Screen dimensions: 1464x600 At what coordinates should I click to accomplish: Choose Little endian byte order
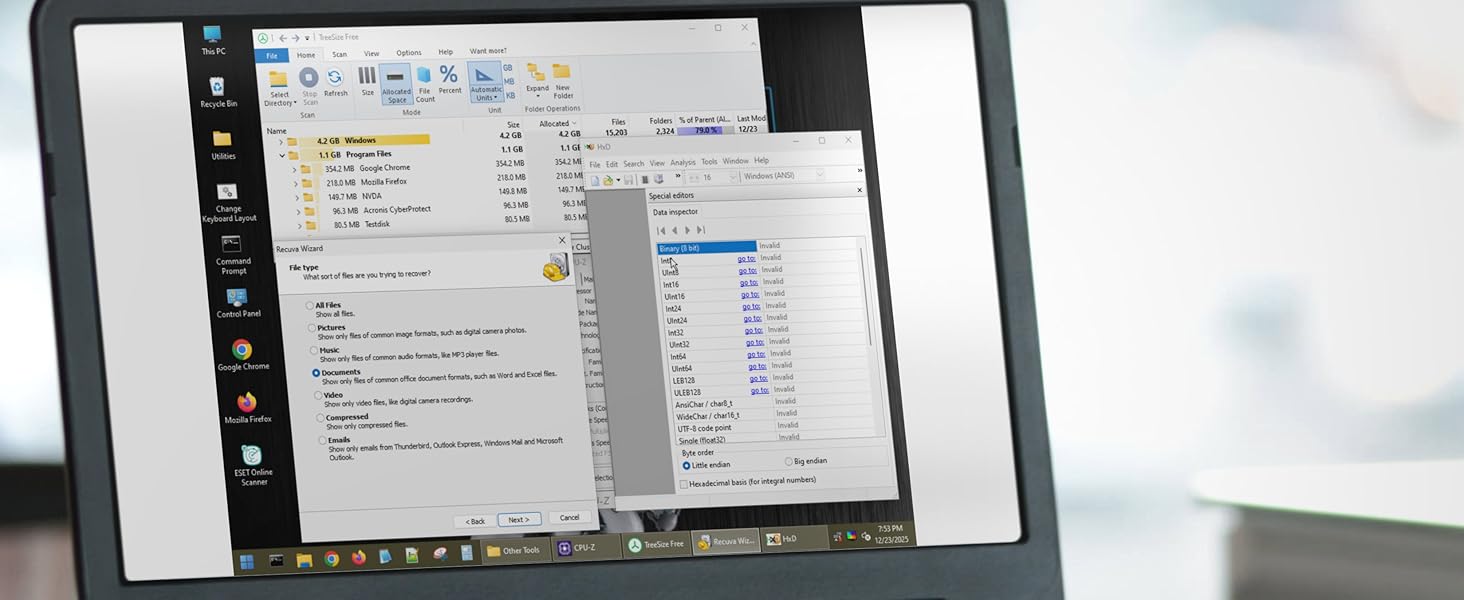(686, 465)
